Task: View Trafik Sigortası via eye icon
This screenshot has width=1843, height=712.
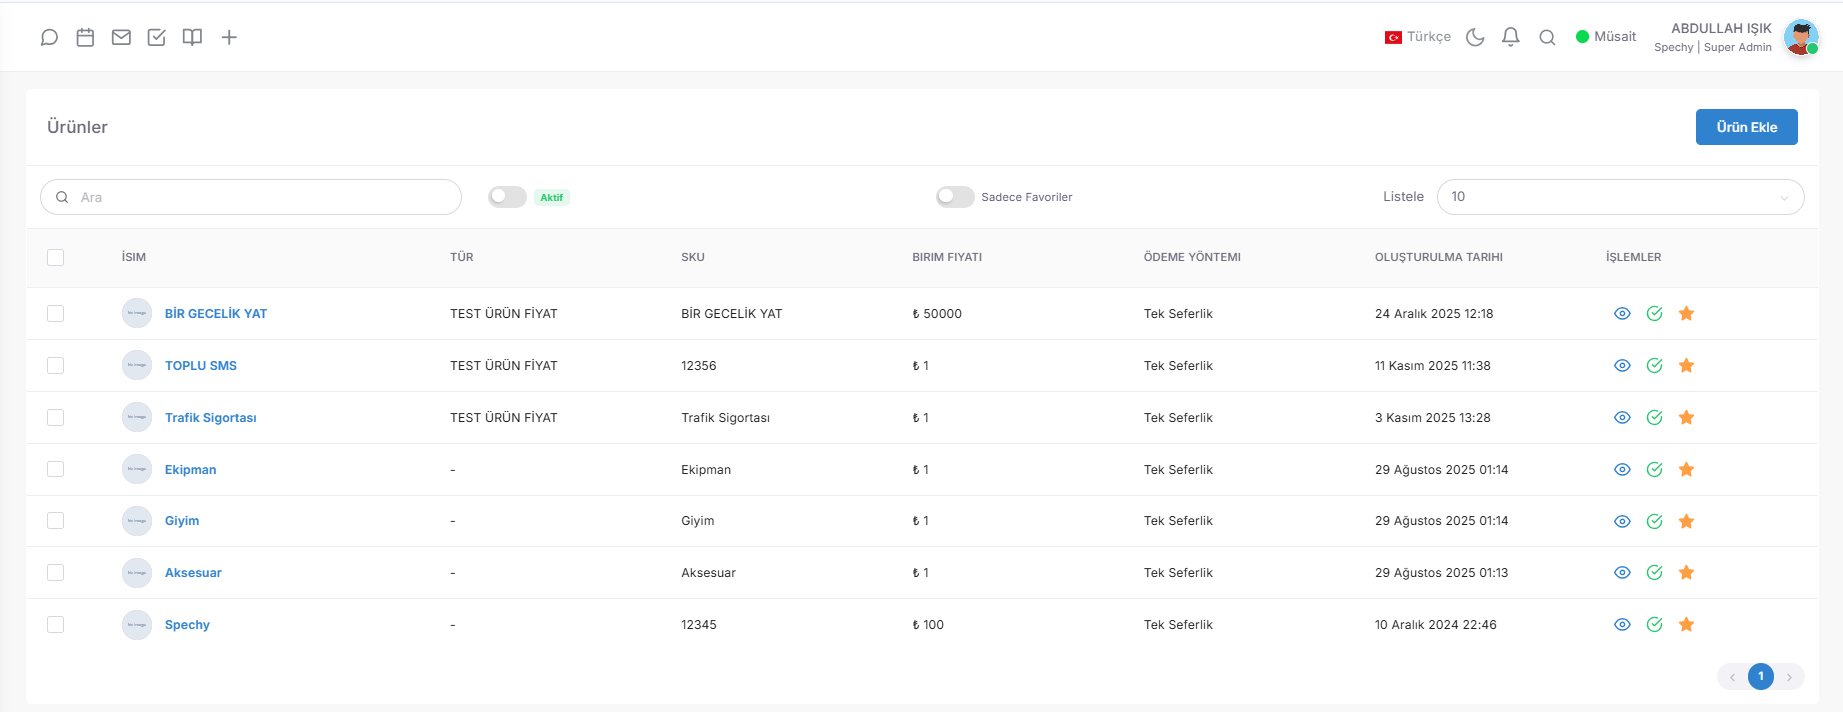Action: (1622, 418)
